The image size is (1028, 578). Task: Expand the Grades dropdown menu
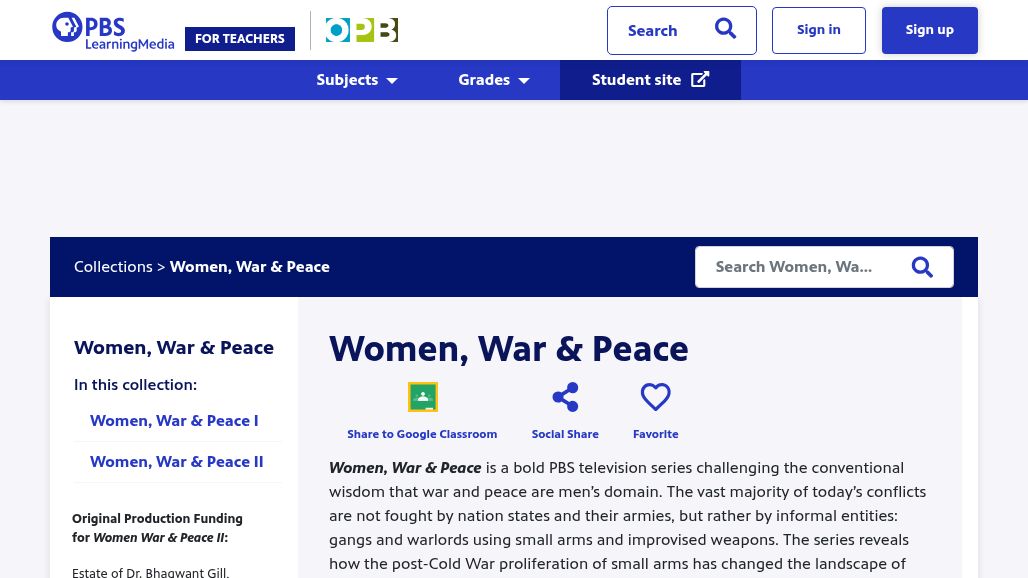point(493,80)
